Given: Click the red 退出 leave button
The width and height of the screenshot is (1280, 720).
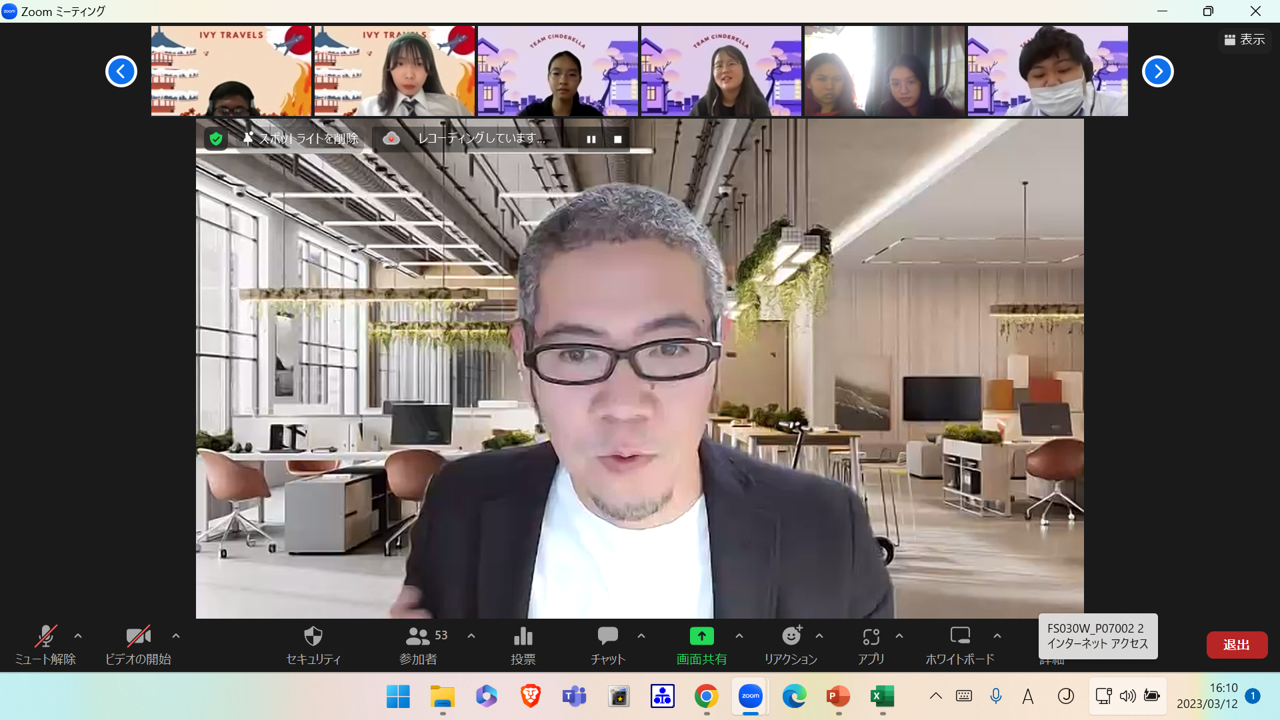Looking at the screenshot, I should click(x=1236, y=645).
